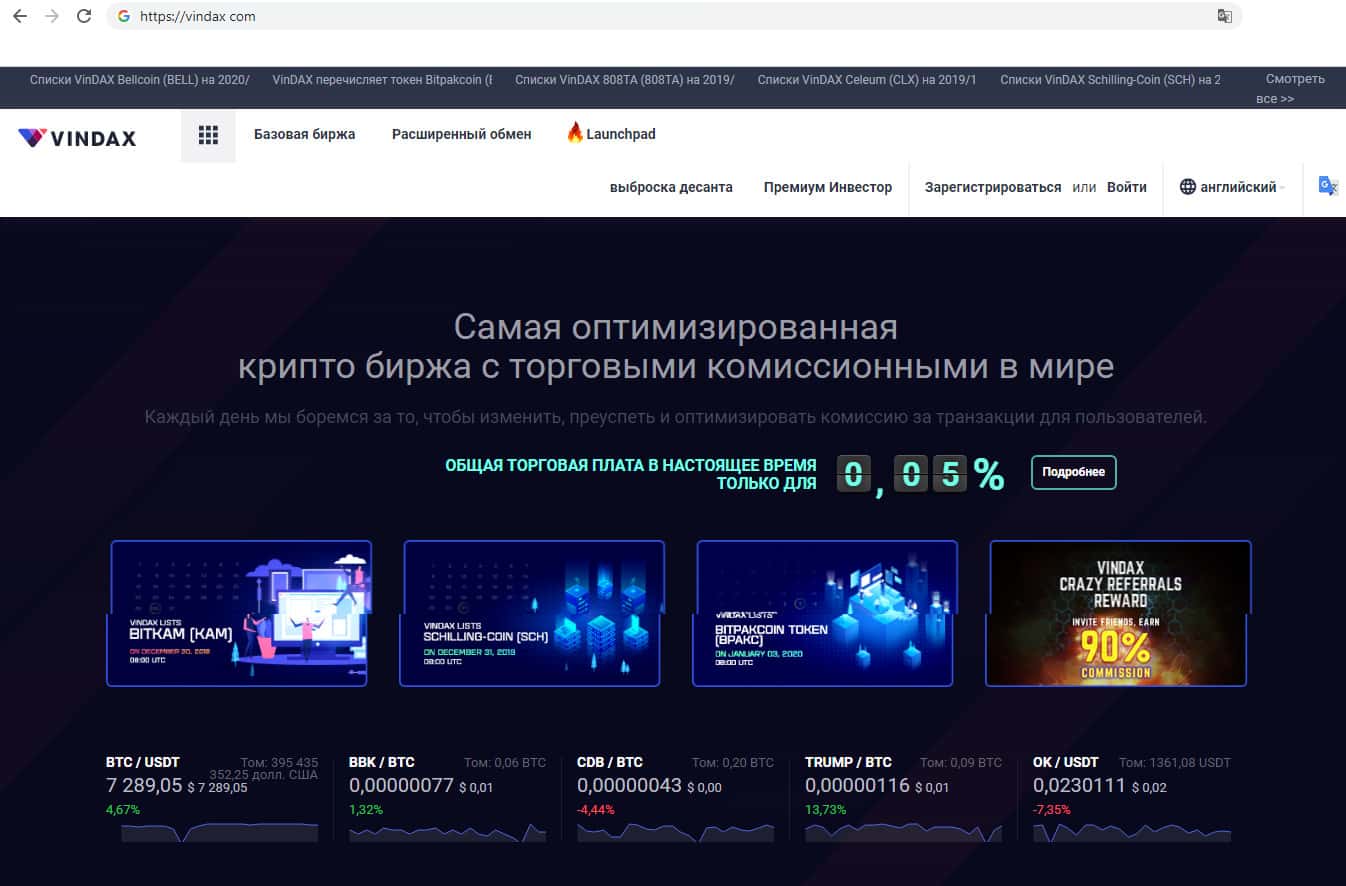1346x886 pixels.
Task: Click the Смотреть все link
Action: point(1290,88)
